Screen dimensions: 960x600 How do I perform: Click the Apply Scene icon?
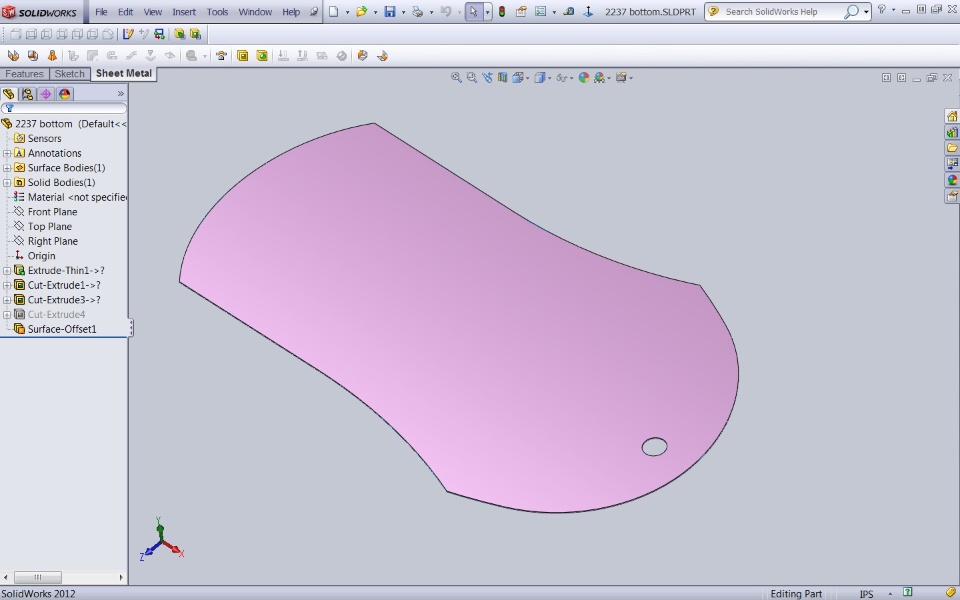pyautogui.click(x=599, y=78)
